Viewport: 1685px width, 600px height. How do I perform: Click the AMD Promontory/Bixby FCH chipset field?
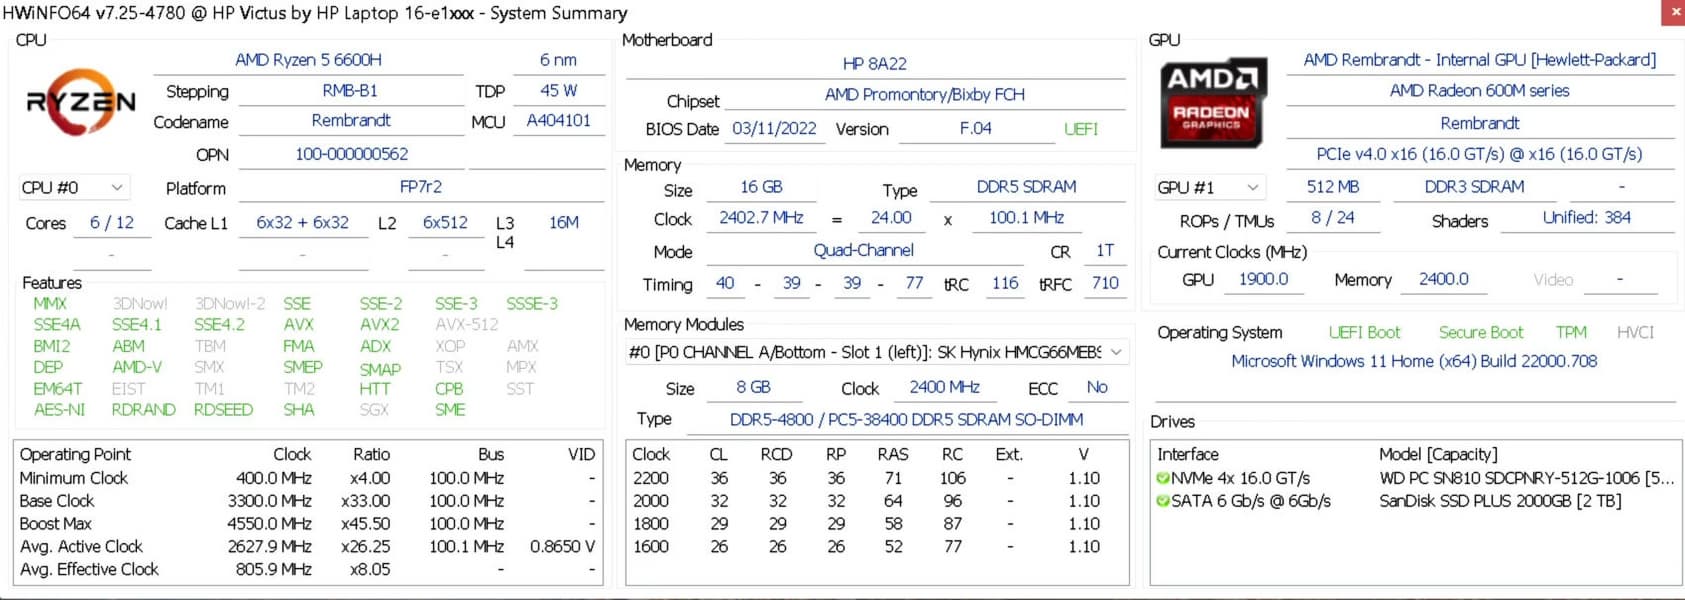pyautogui.click(x=924, y=95)
